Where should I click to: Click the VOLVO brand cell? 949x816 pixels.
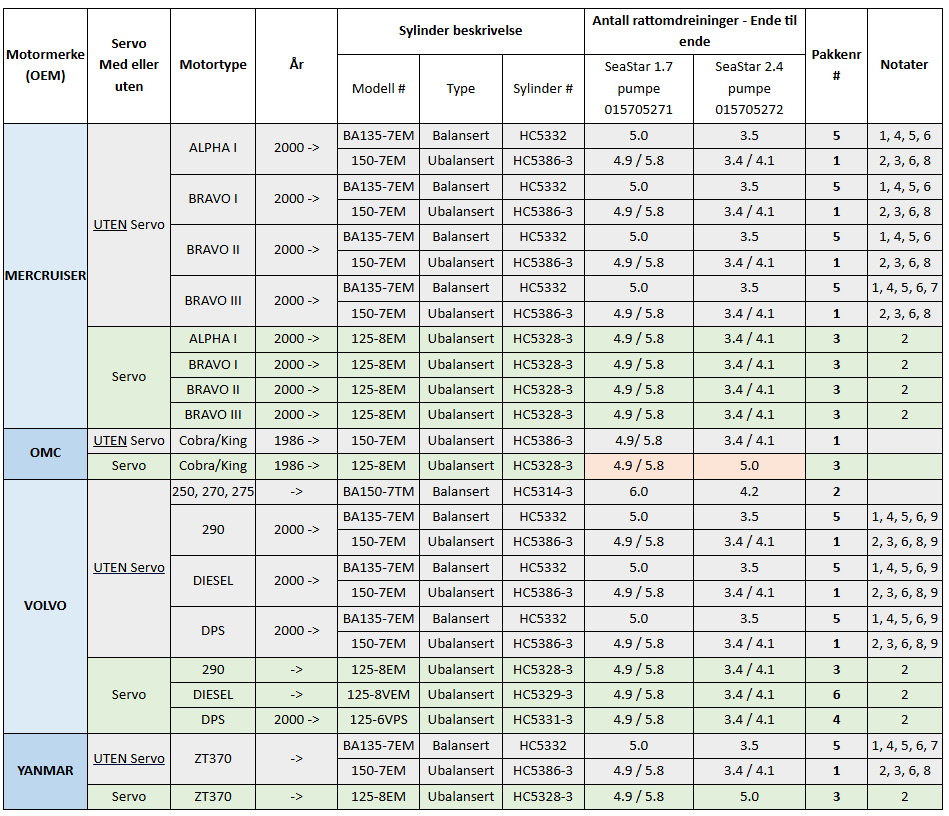pyautogui.click(x=45, y=606)
